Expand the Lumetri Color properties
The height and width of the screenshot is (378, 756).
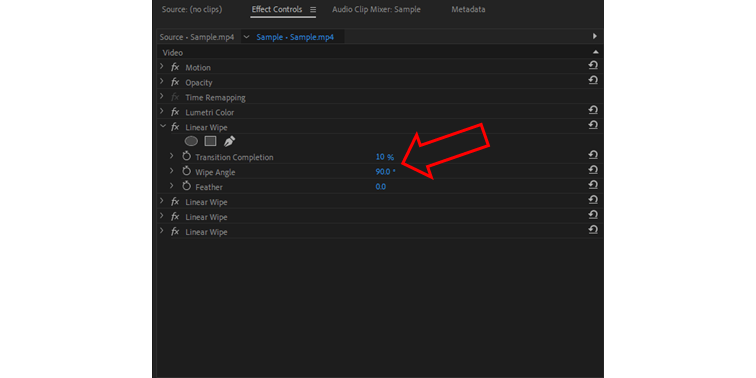point(162,111)
